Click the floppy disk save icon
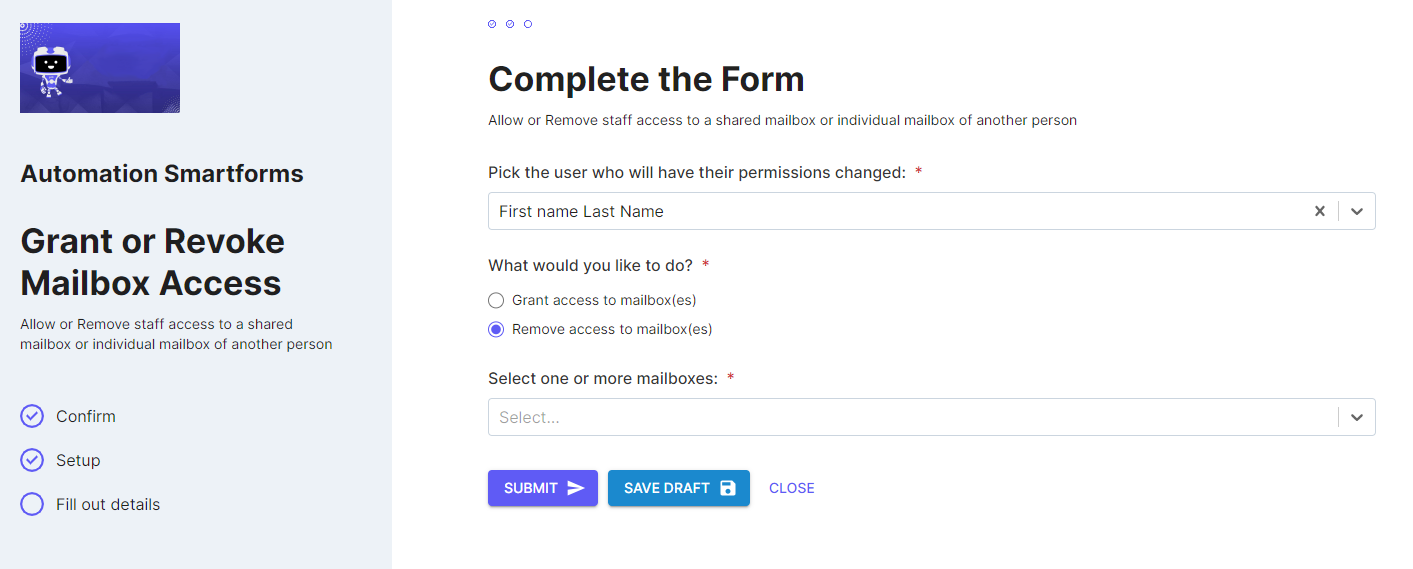The width and height of the screenshot is (1413, 569). click(x=728, y=488)
